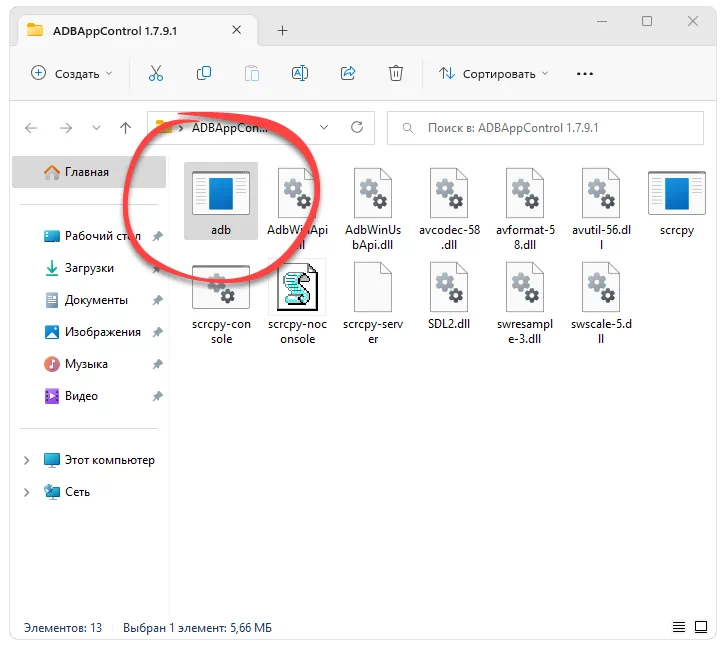Image resolution: width=720 pixels, height=647 pixels.
Task: Switch to large icons view
Action: (701, 627)
